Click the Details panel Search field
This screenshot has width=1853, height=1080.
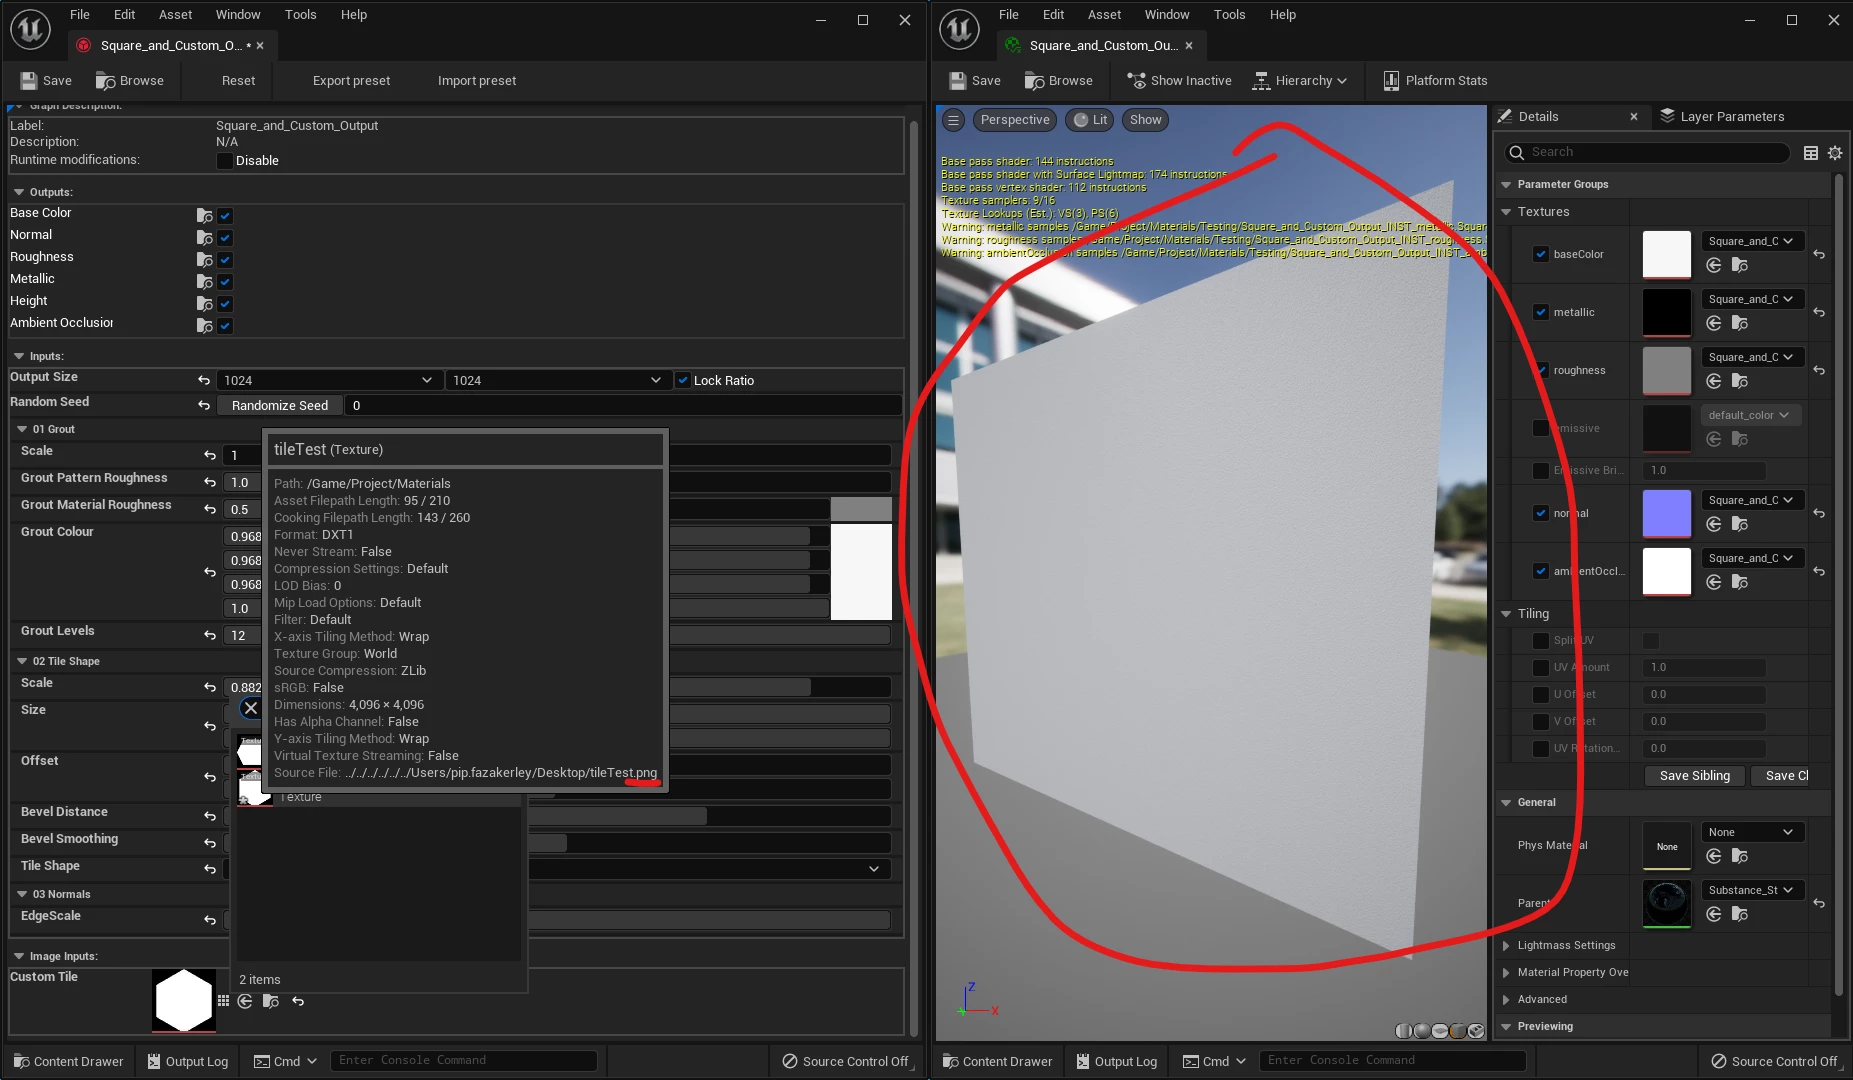1648,153
